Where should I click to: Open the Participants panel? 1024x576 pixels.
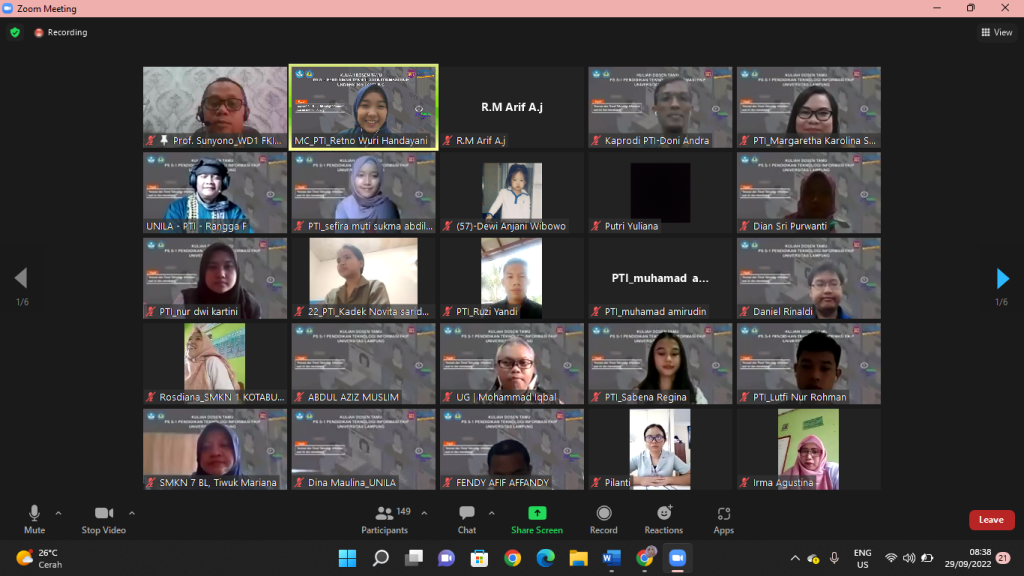(x=384, y=518)
